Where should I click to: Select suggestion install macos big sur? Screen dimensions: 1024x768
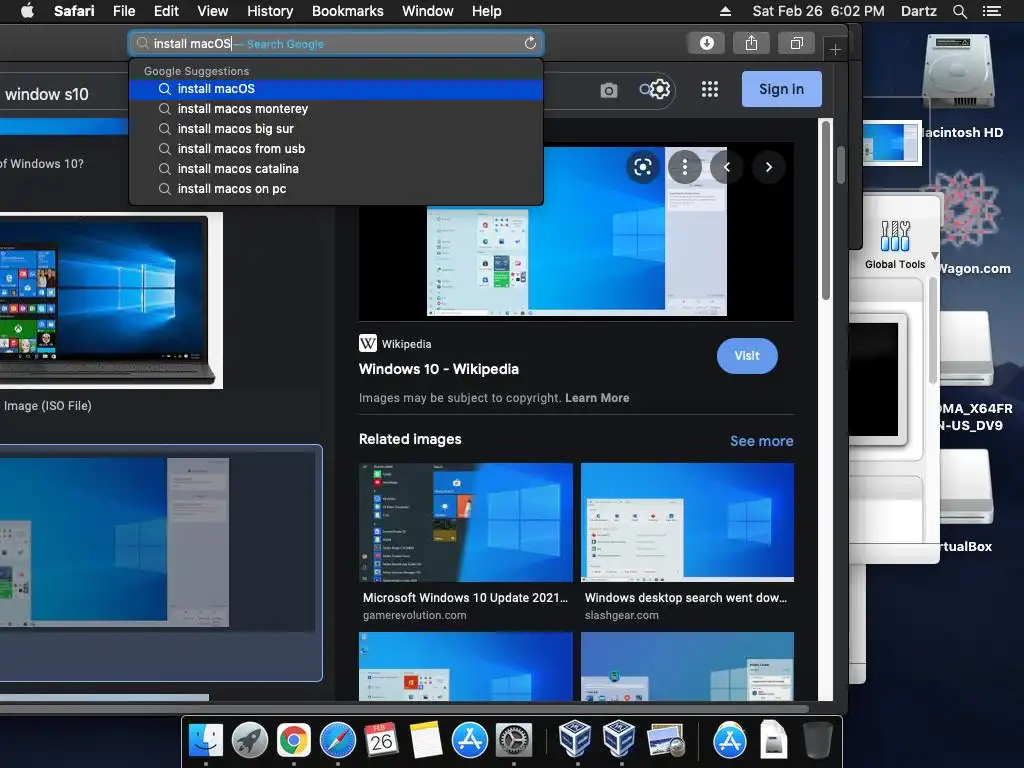click(336, 129)
